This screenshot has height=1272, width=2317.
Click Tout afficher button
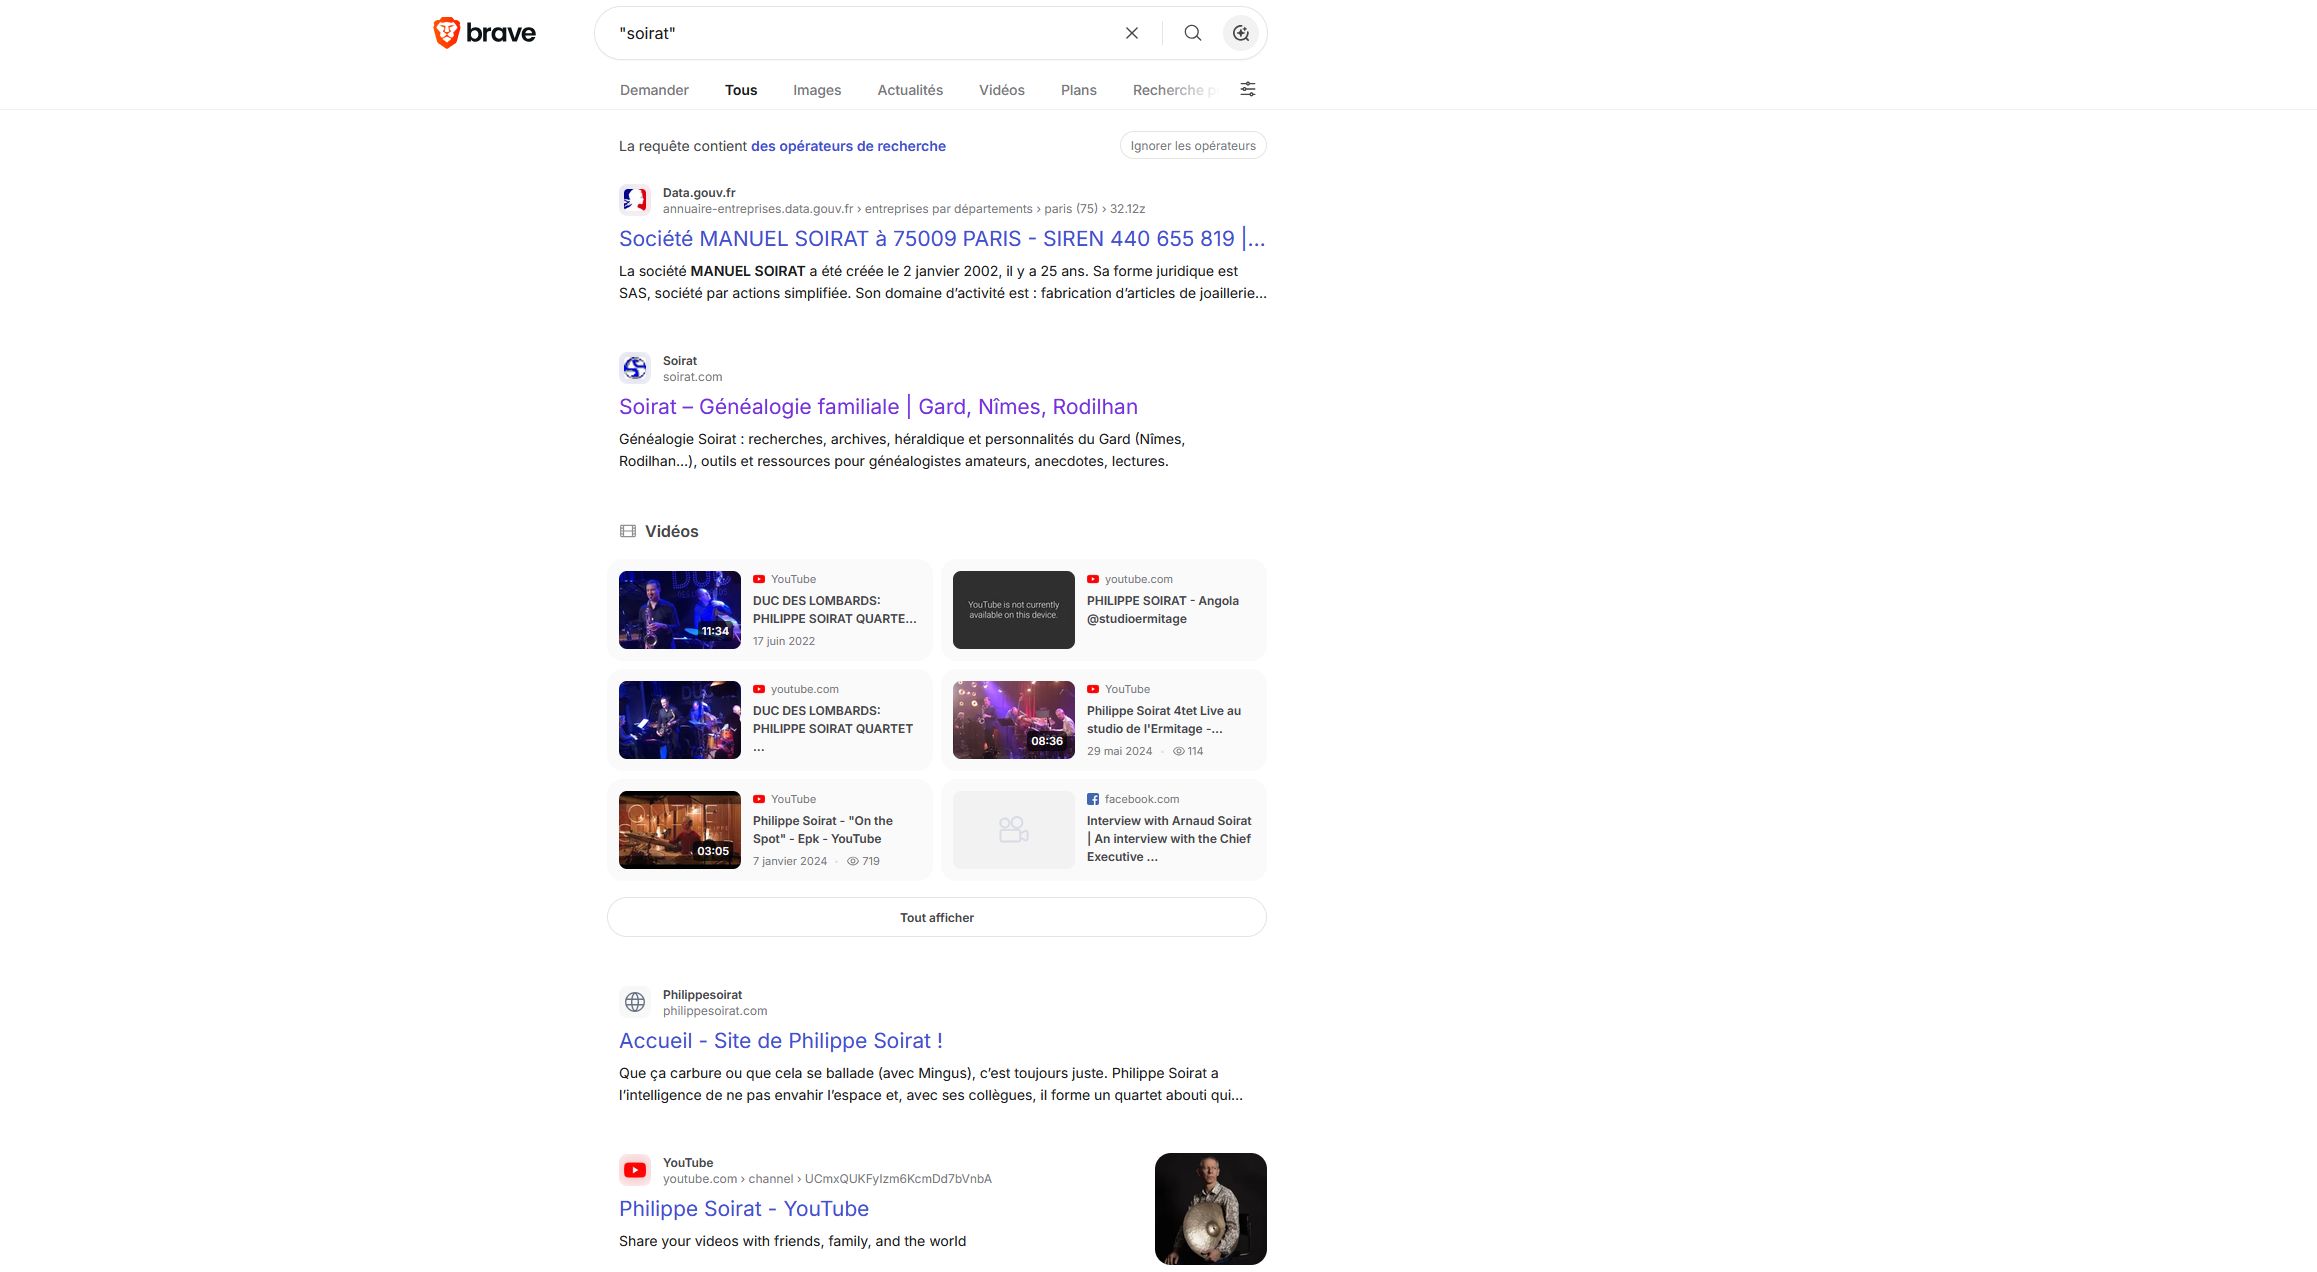click(x=937, y=917)
